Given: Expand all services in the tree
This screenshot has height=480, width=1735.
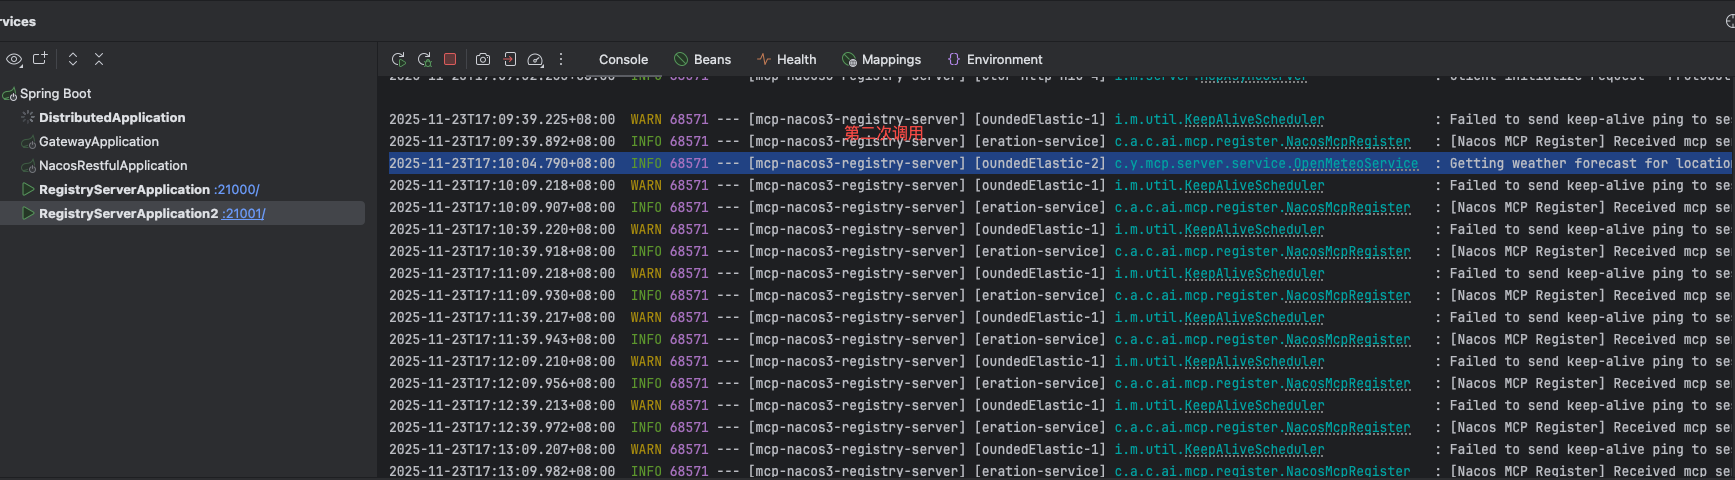Looking at the screenshot, I should [x=73, y=59].
